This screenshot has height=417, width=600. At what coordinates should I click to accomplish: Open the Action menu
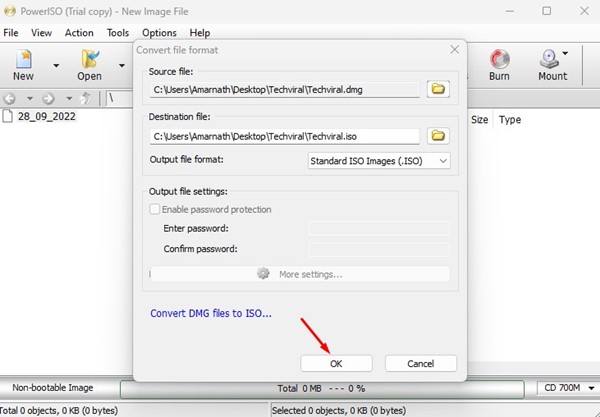[x=79, y=33]
